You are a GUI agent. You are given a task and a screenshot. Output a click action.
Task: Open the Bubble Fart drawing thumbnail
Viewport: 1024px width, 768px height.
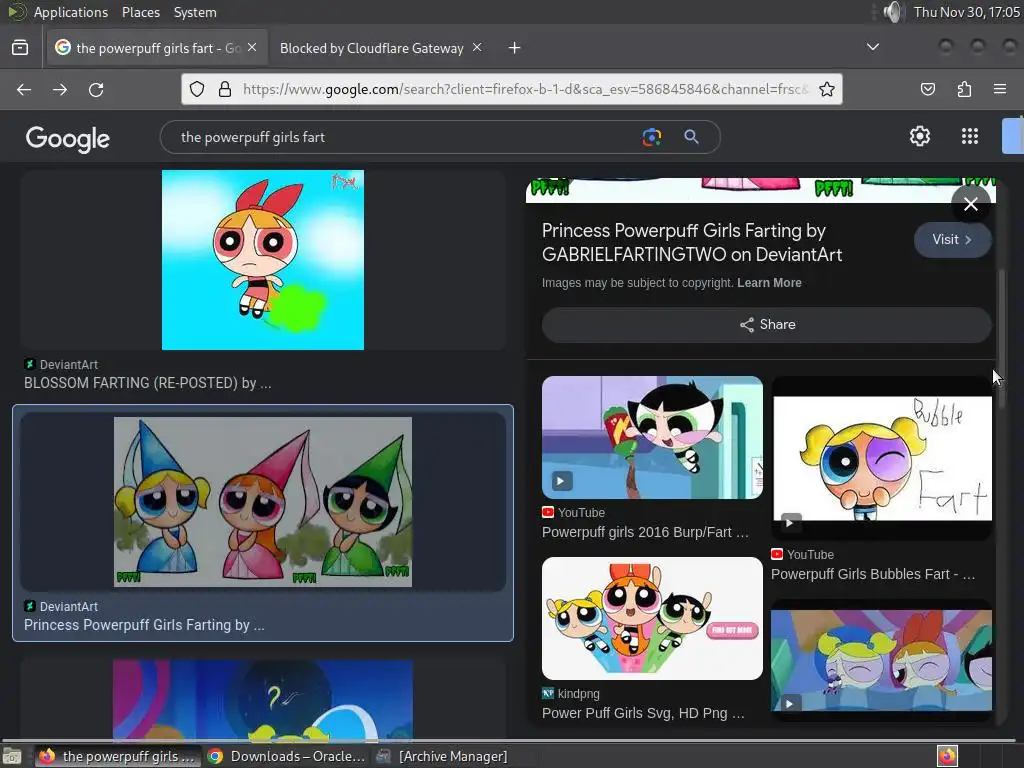pyautogui.click(x=882, y=458)
